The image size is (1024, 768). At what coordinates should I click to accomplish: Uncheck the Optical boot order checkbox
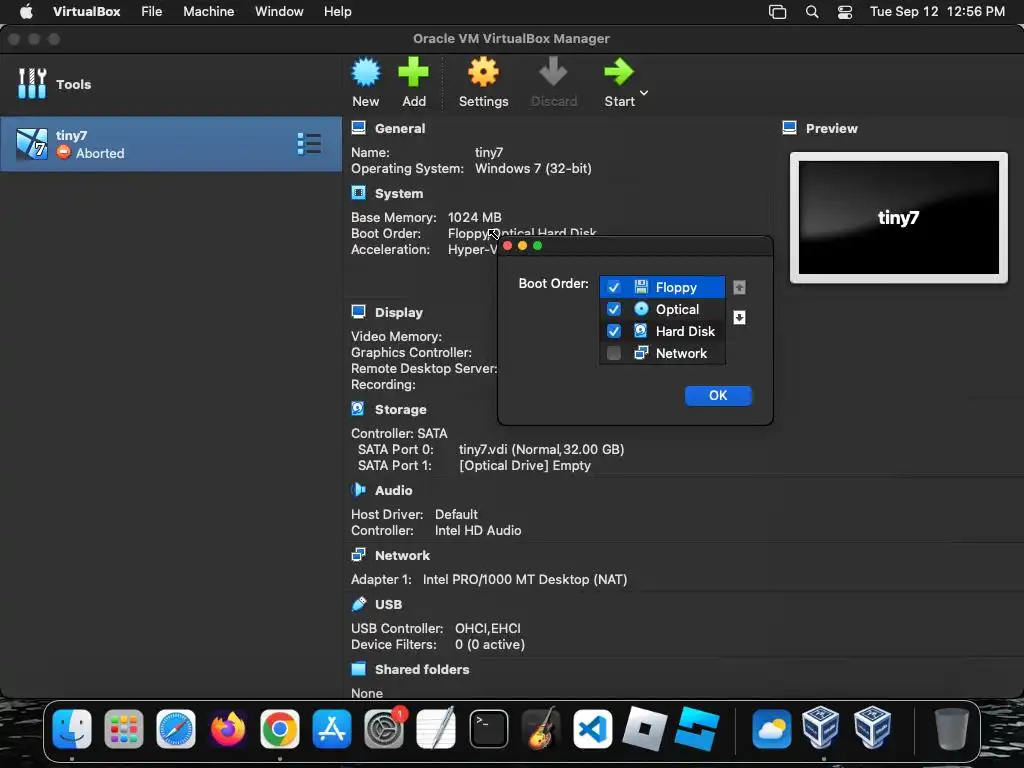(x=614, y=309)
